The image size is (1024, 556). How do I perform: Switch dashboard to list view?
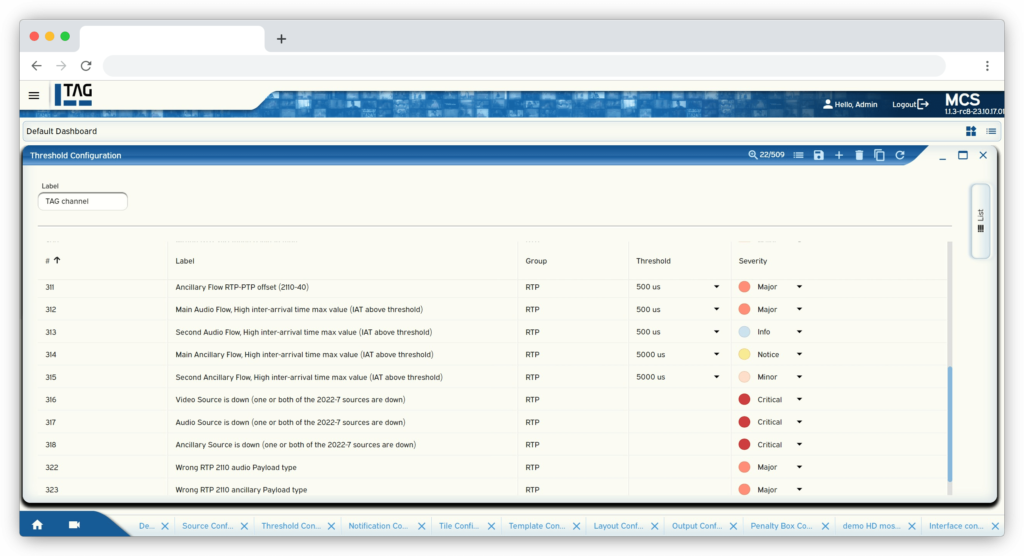pyautogui.click(x=991, y=131)
